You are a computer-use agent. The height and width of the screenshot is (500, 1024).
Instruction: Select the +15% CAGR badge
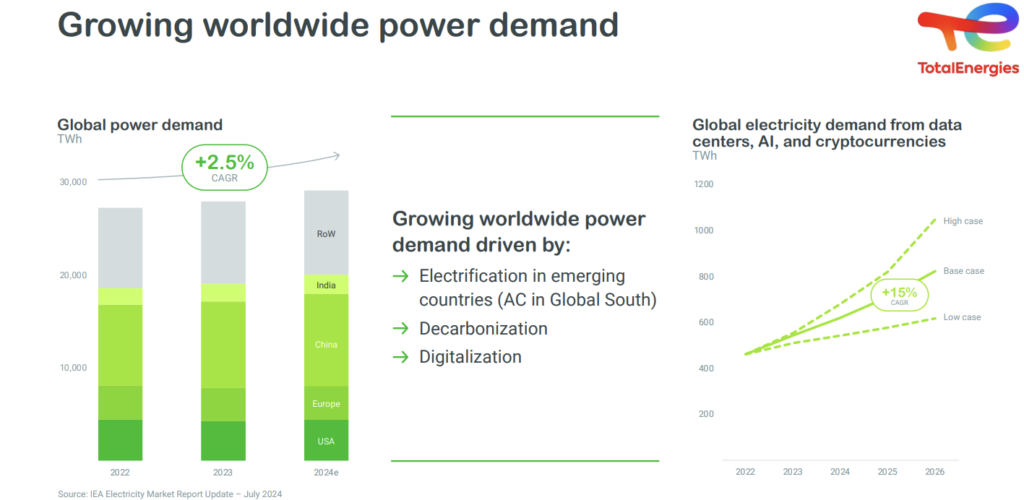(x=900, y=295)
